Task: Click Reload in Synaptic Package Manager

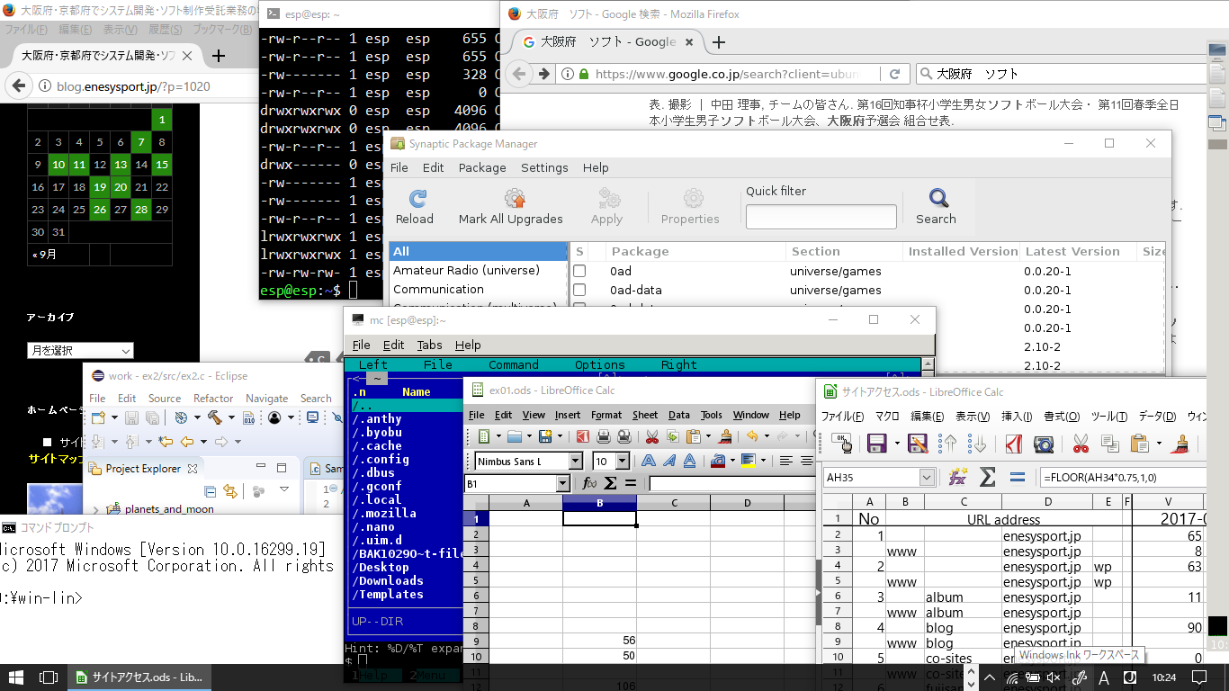Action: 415,207
